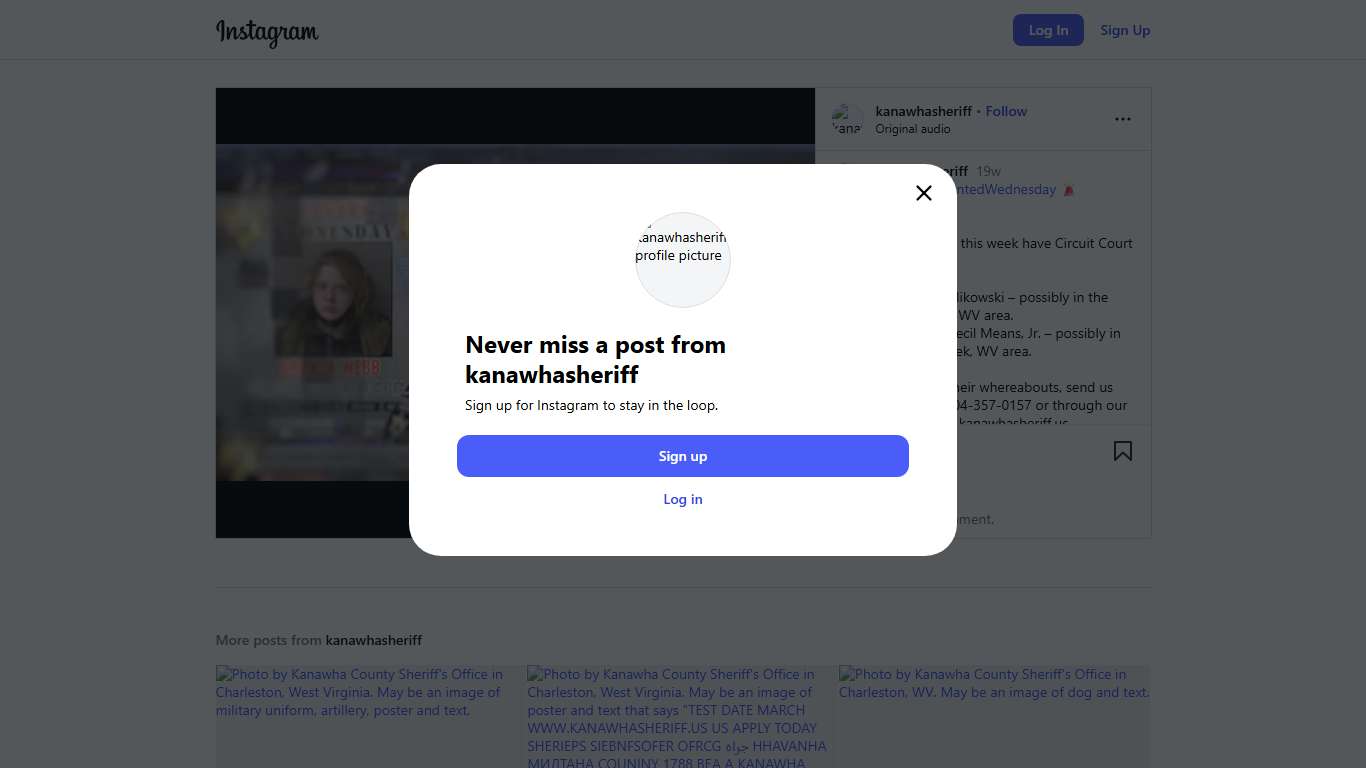Open the three-dots more options menu
Screen dimensions: 1366x768
1123,119
